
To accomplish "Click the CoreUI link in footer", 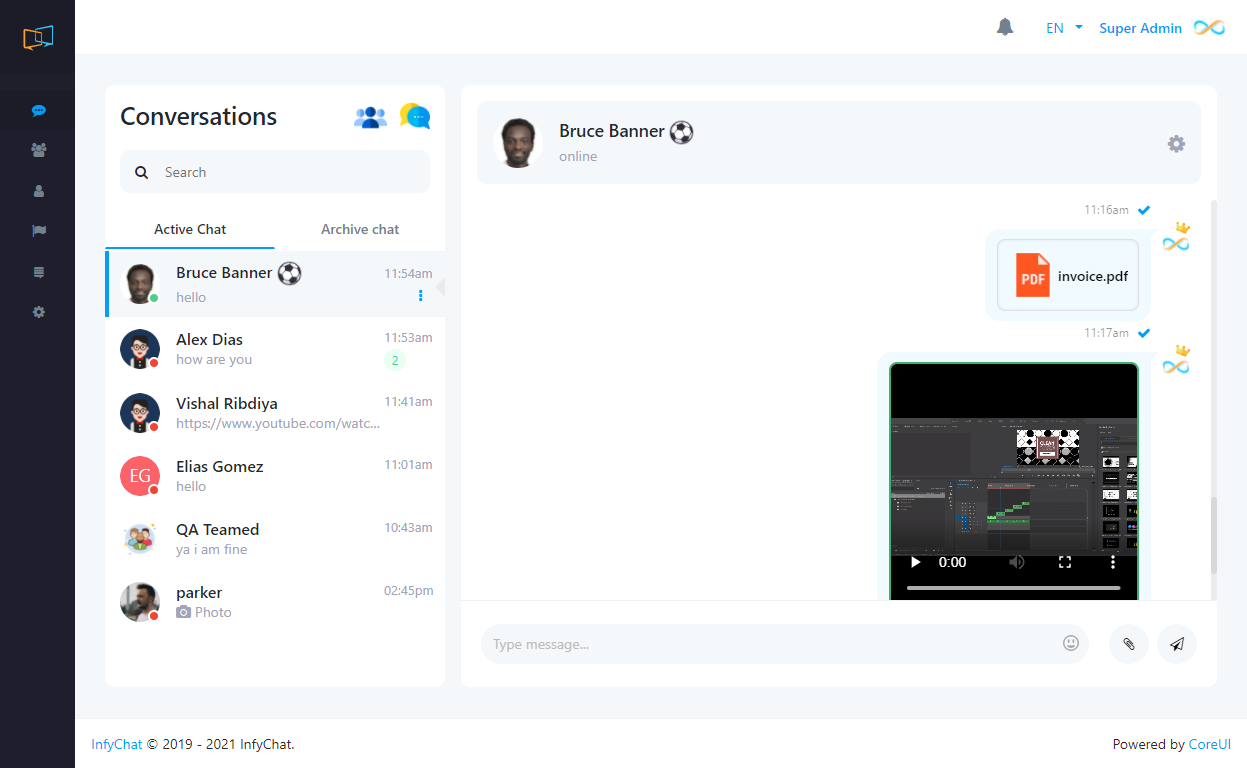I will (1209, 744).
